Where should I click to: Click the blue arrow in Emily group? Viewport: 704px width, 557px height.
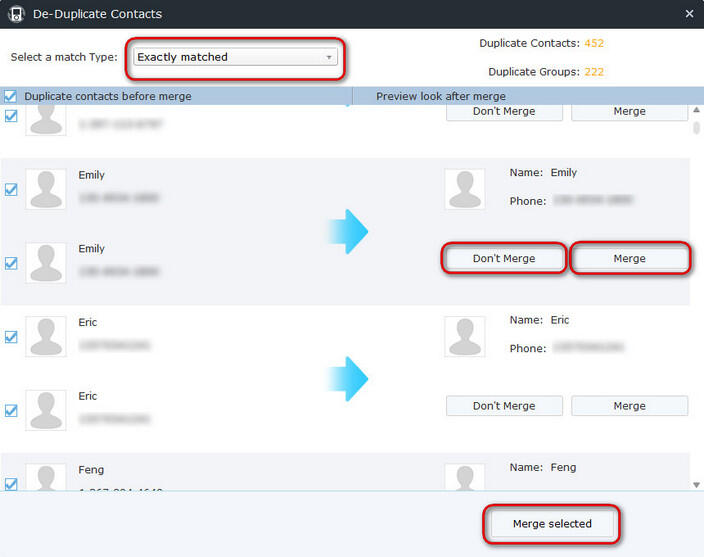tap(348, 232)
